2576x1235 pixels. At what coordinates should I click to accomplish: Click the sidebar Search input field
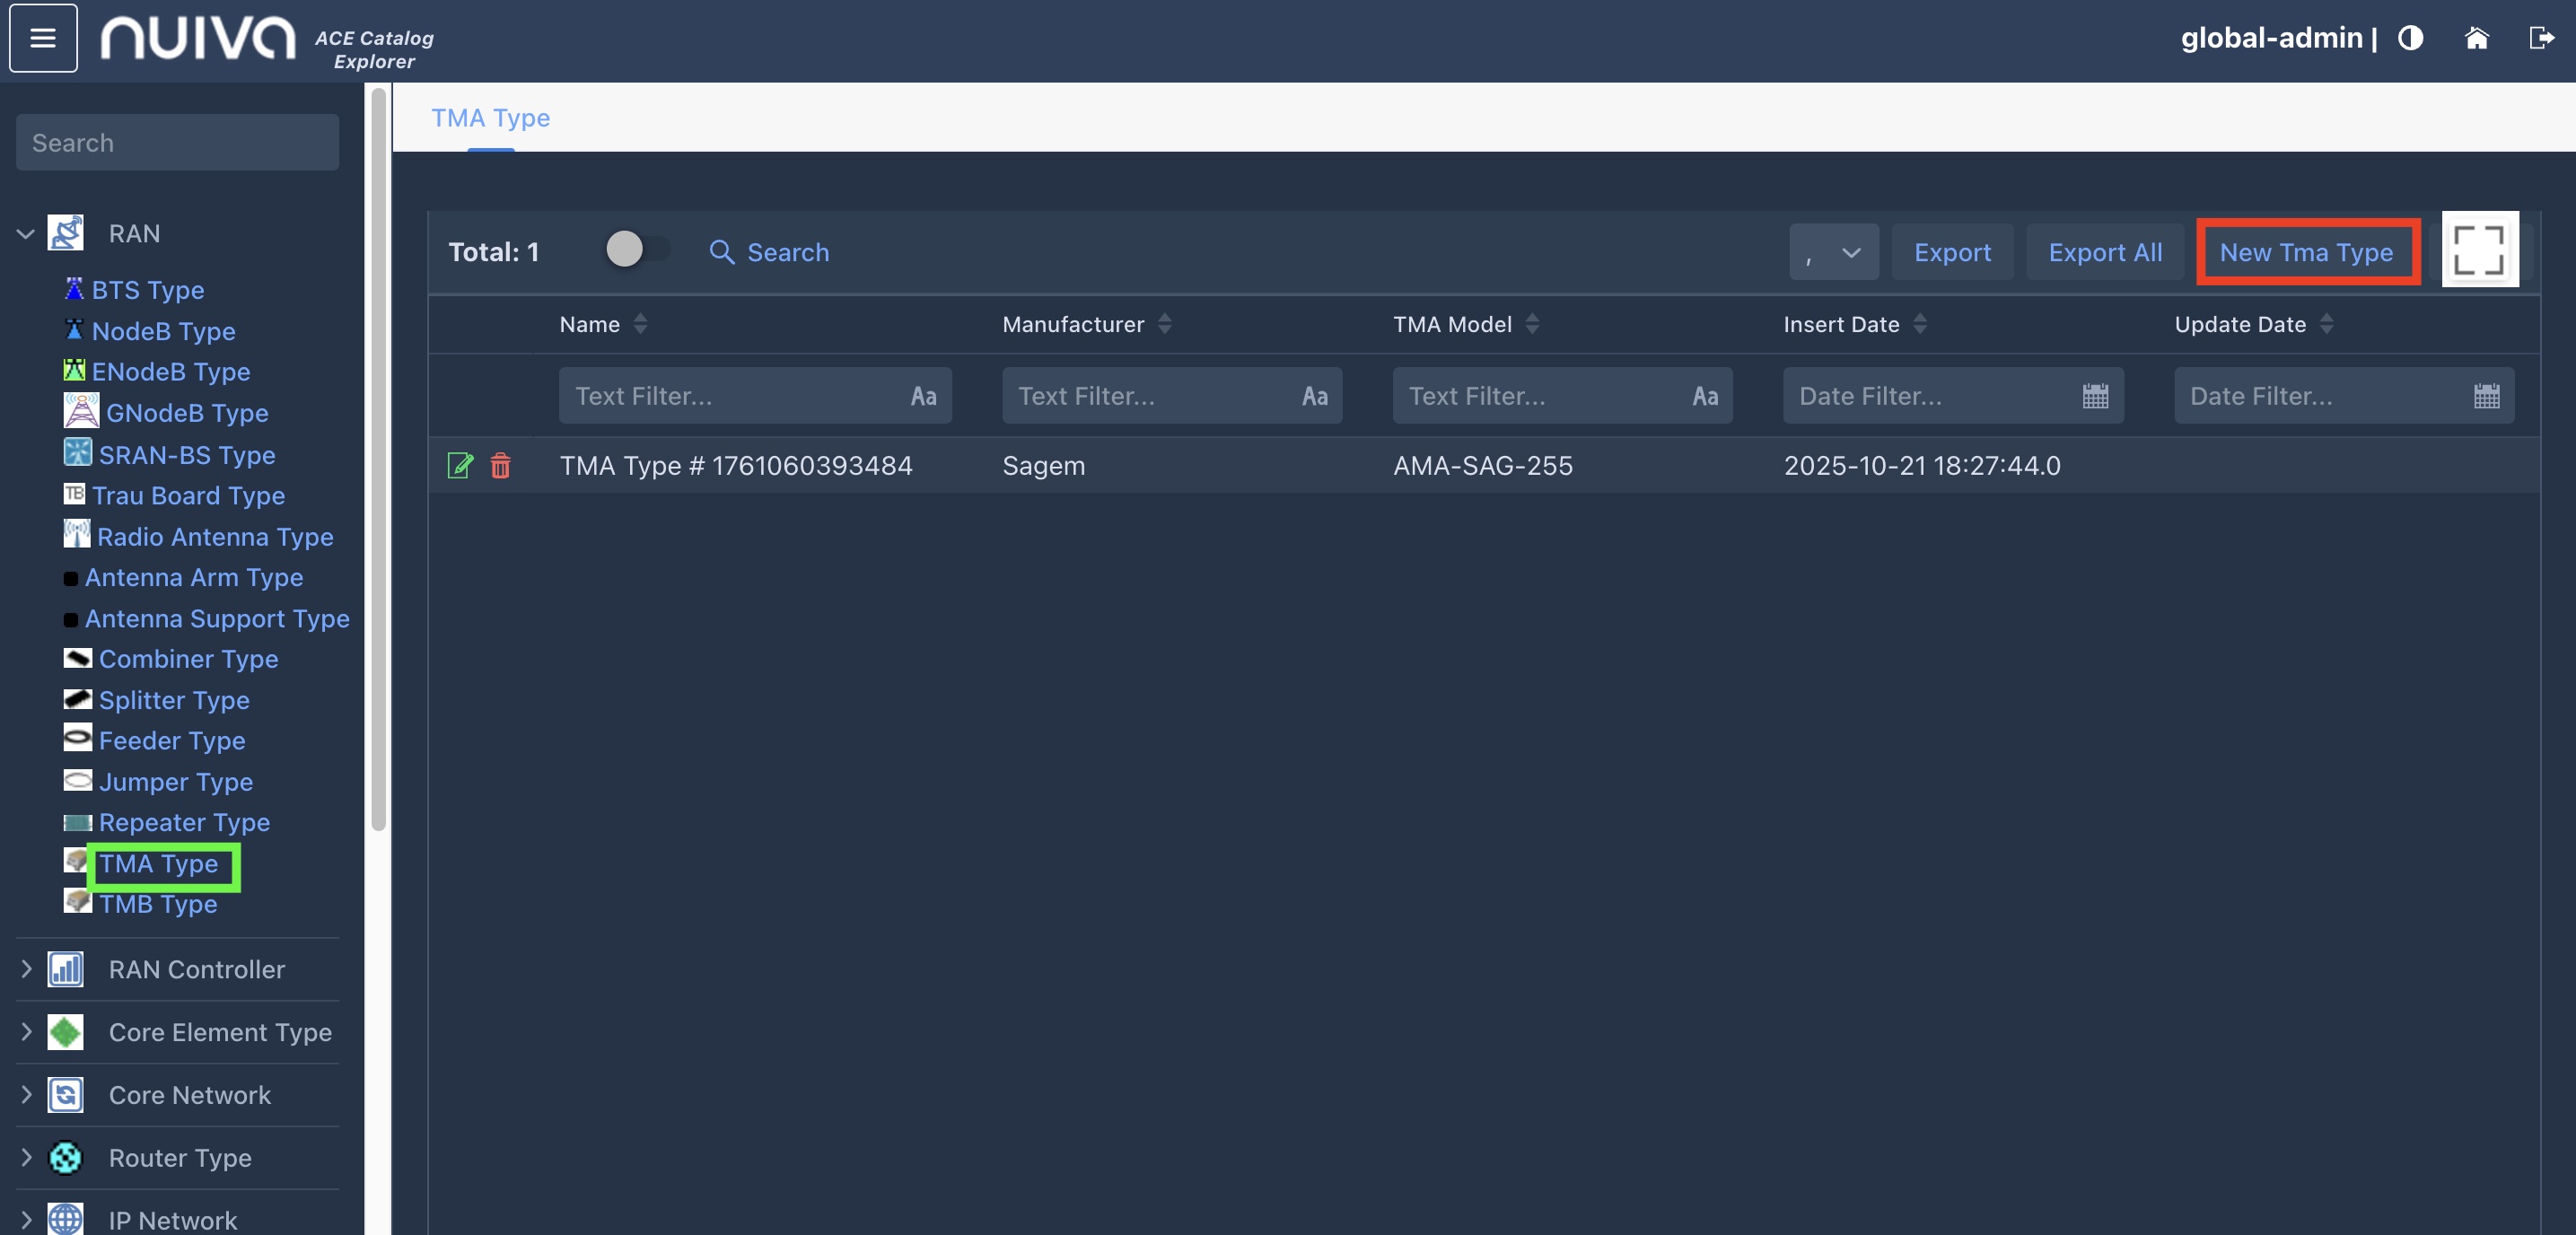click(x=177, y=143)
